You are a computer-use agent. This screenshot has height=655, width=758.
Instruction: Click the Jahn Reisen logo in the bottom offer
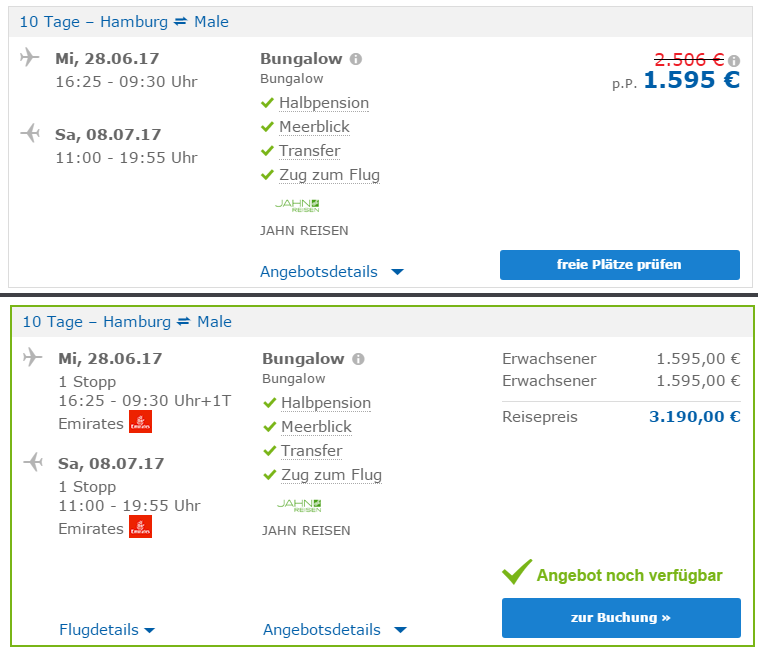(x=299, y=504)
